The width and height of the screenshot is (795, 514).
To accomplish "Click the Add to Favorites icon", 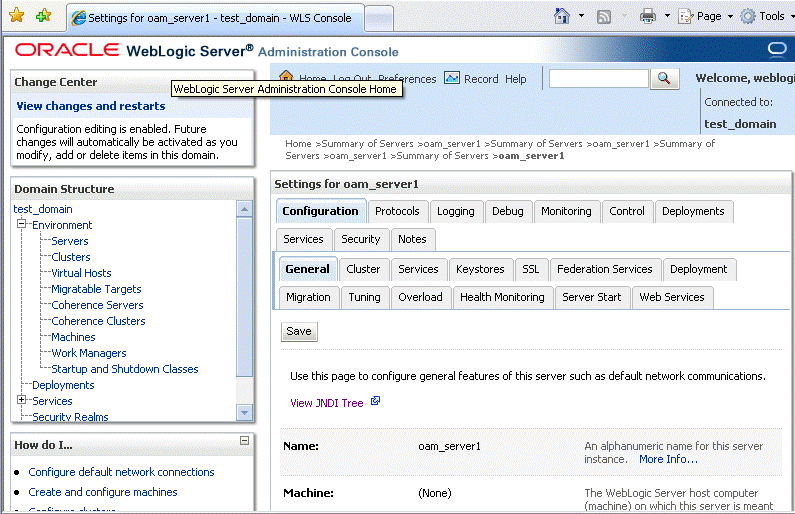I will pyautogui.click(x=44, y=16).
